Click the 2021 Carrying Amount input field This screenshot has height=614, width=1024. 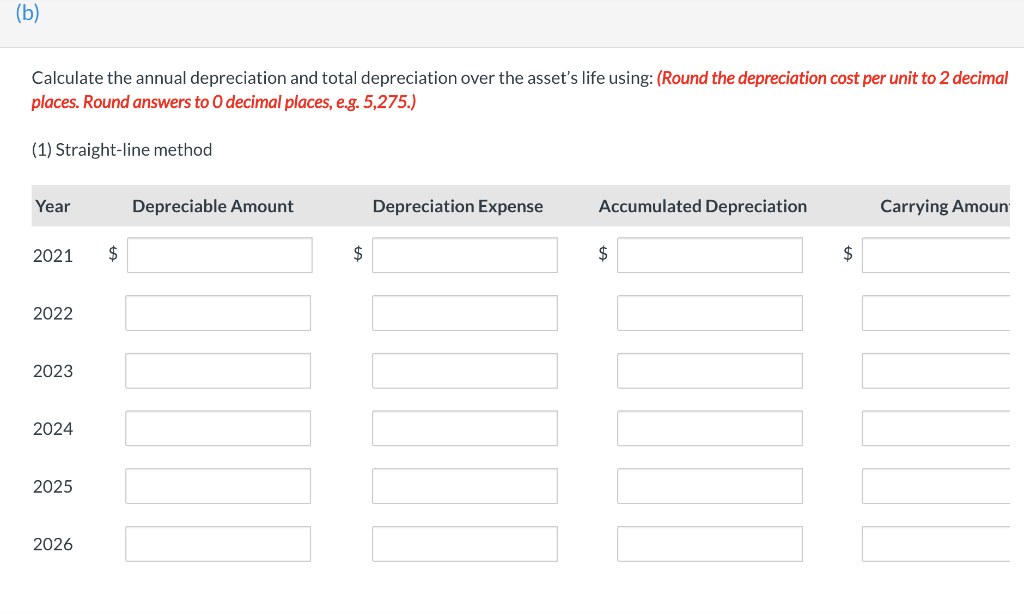coord(936,255)
